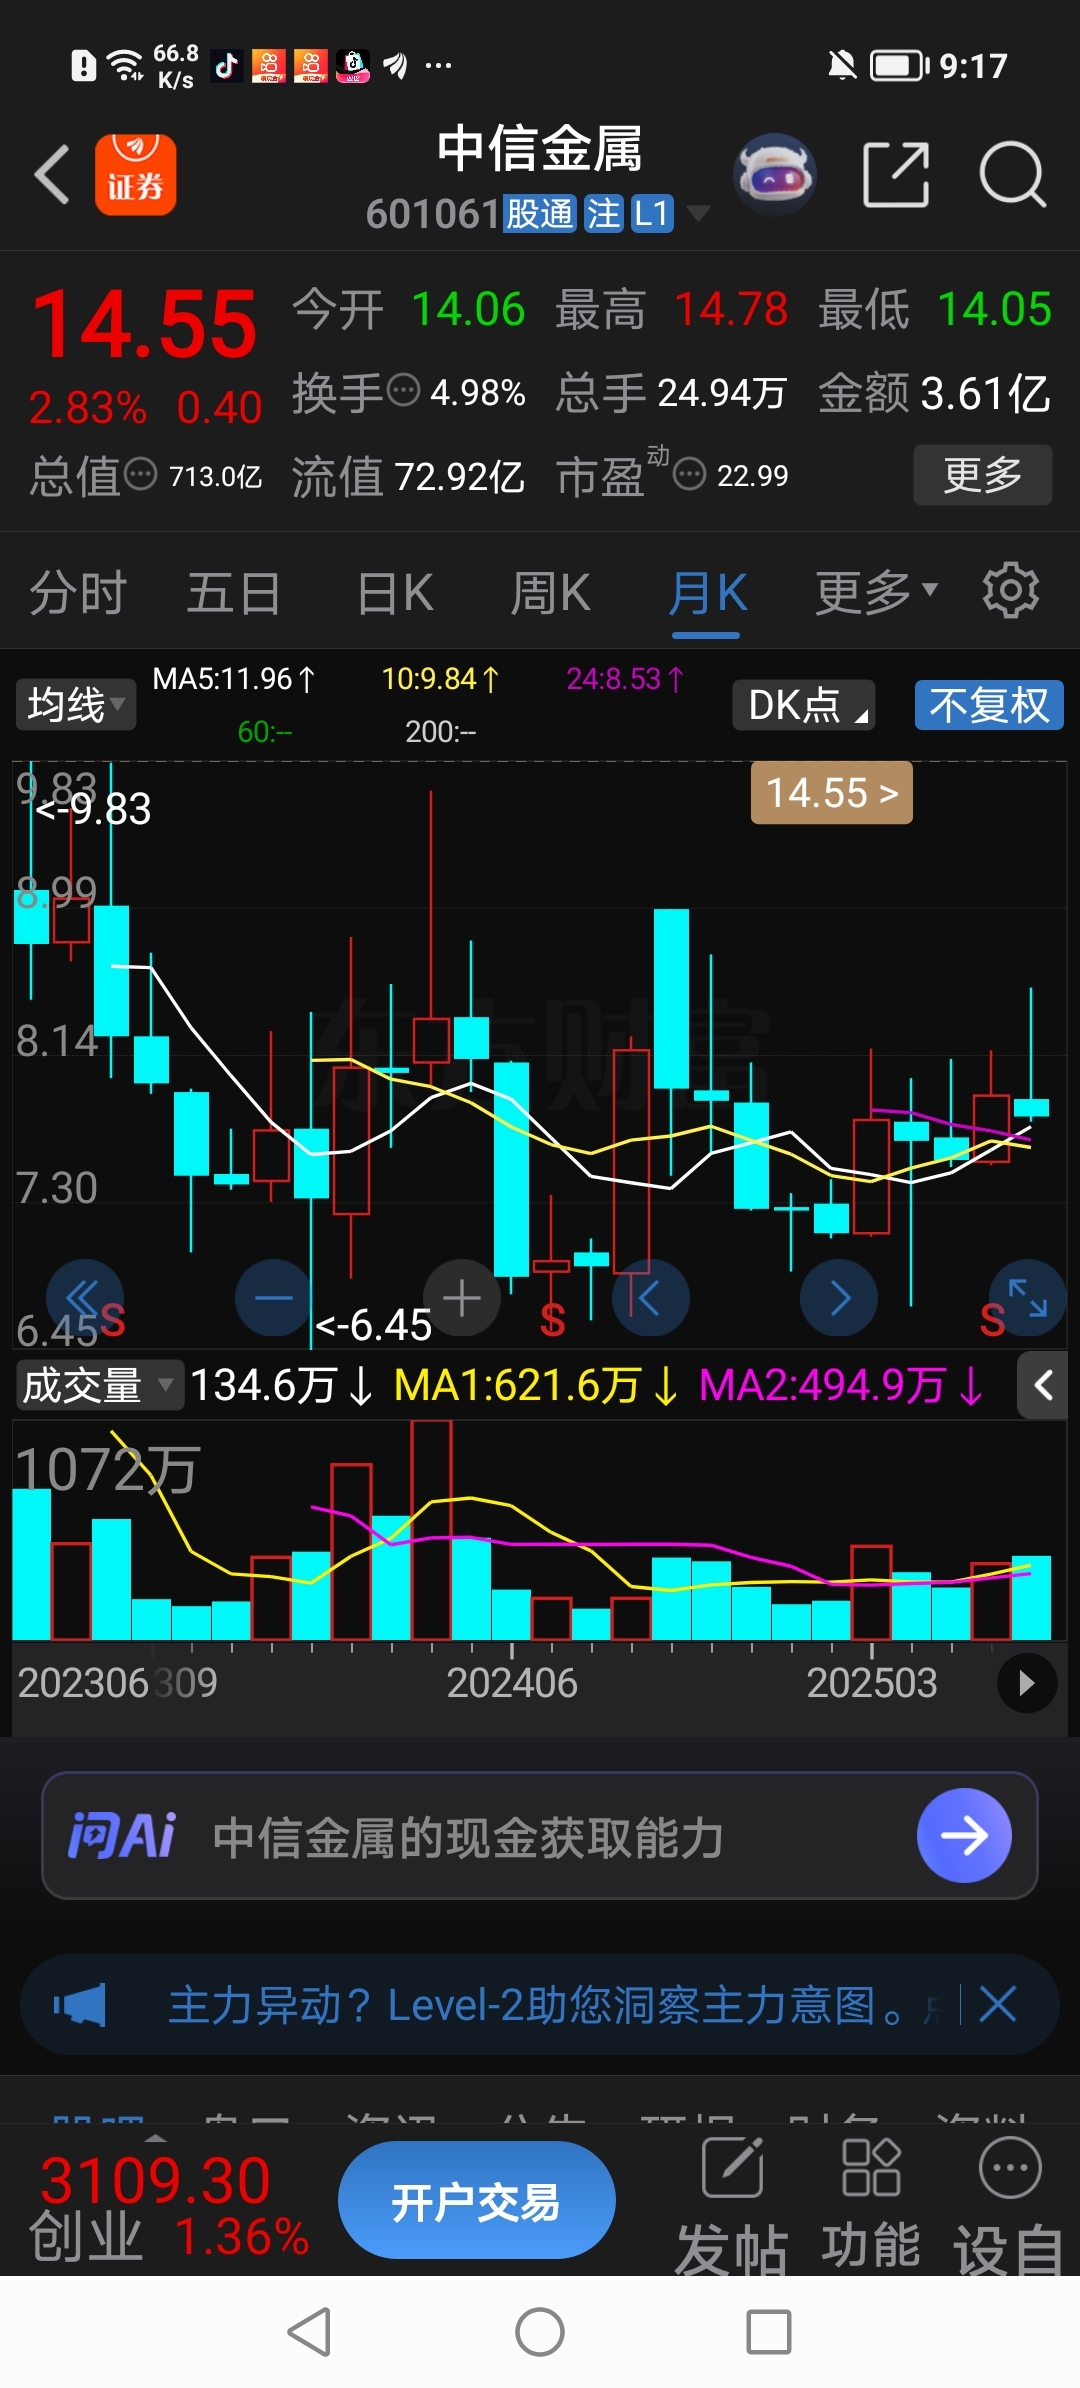
Task: Open the search magnifier icon
Action: click(x=1012, y=175)
